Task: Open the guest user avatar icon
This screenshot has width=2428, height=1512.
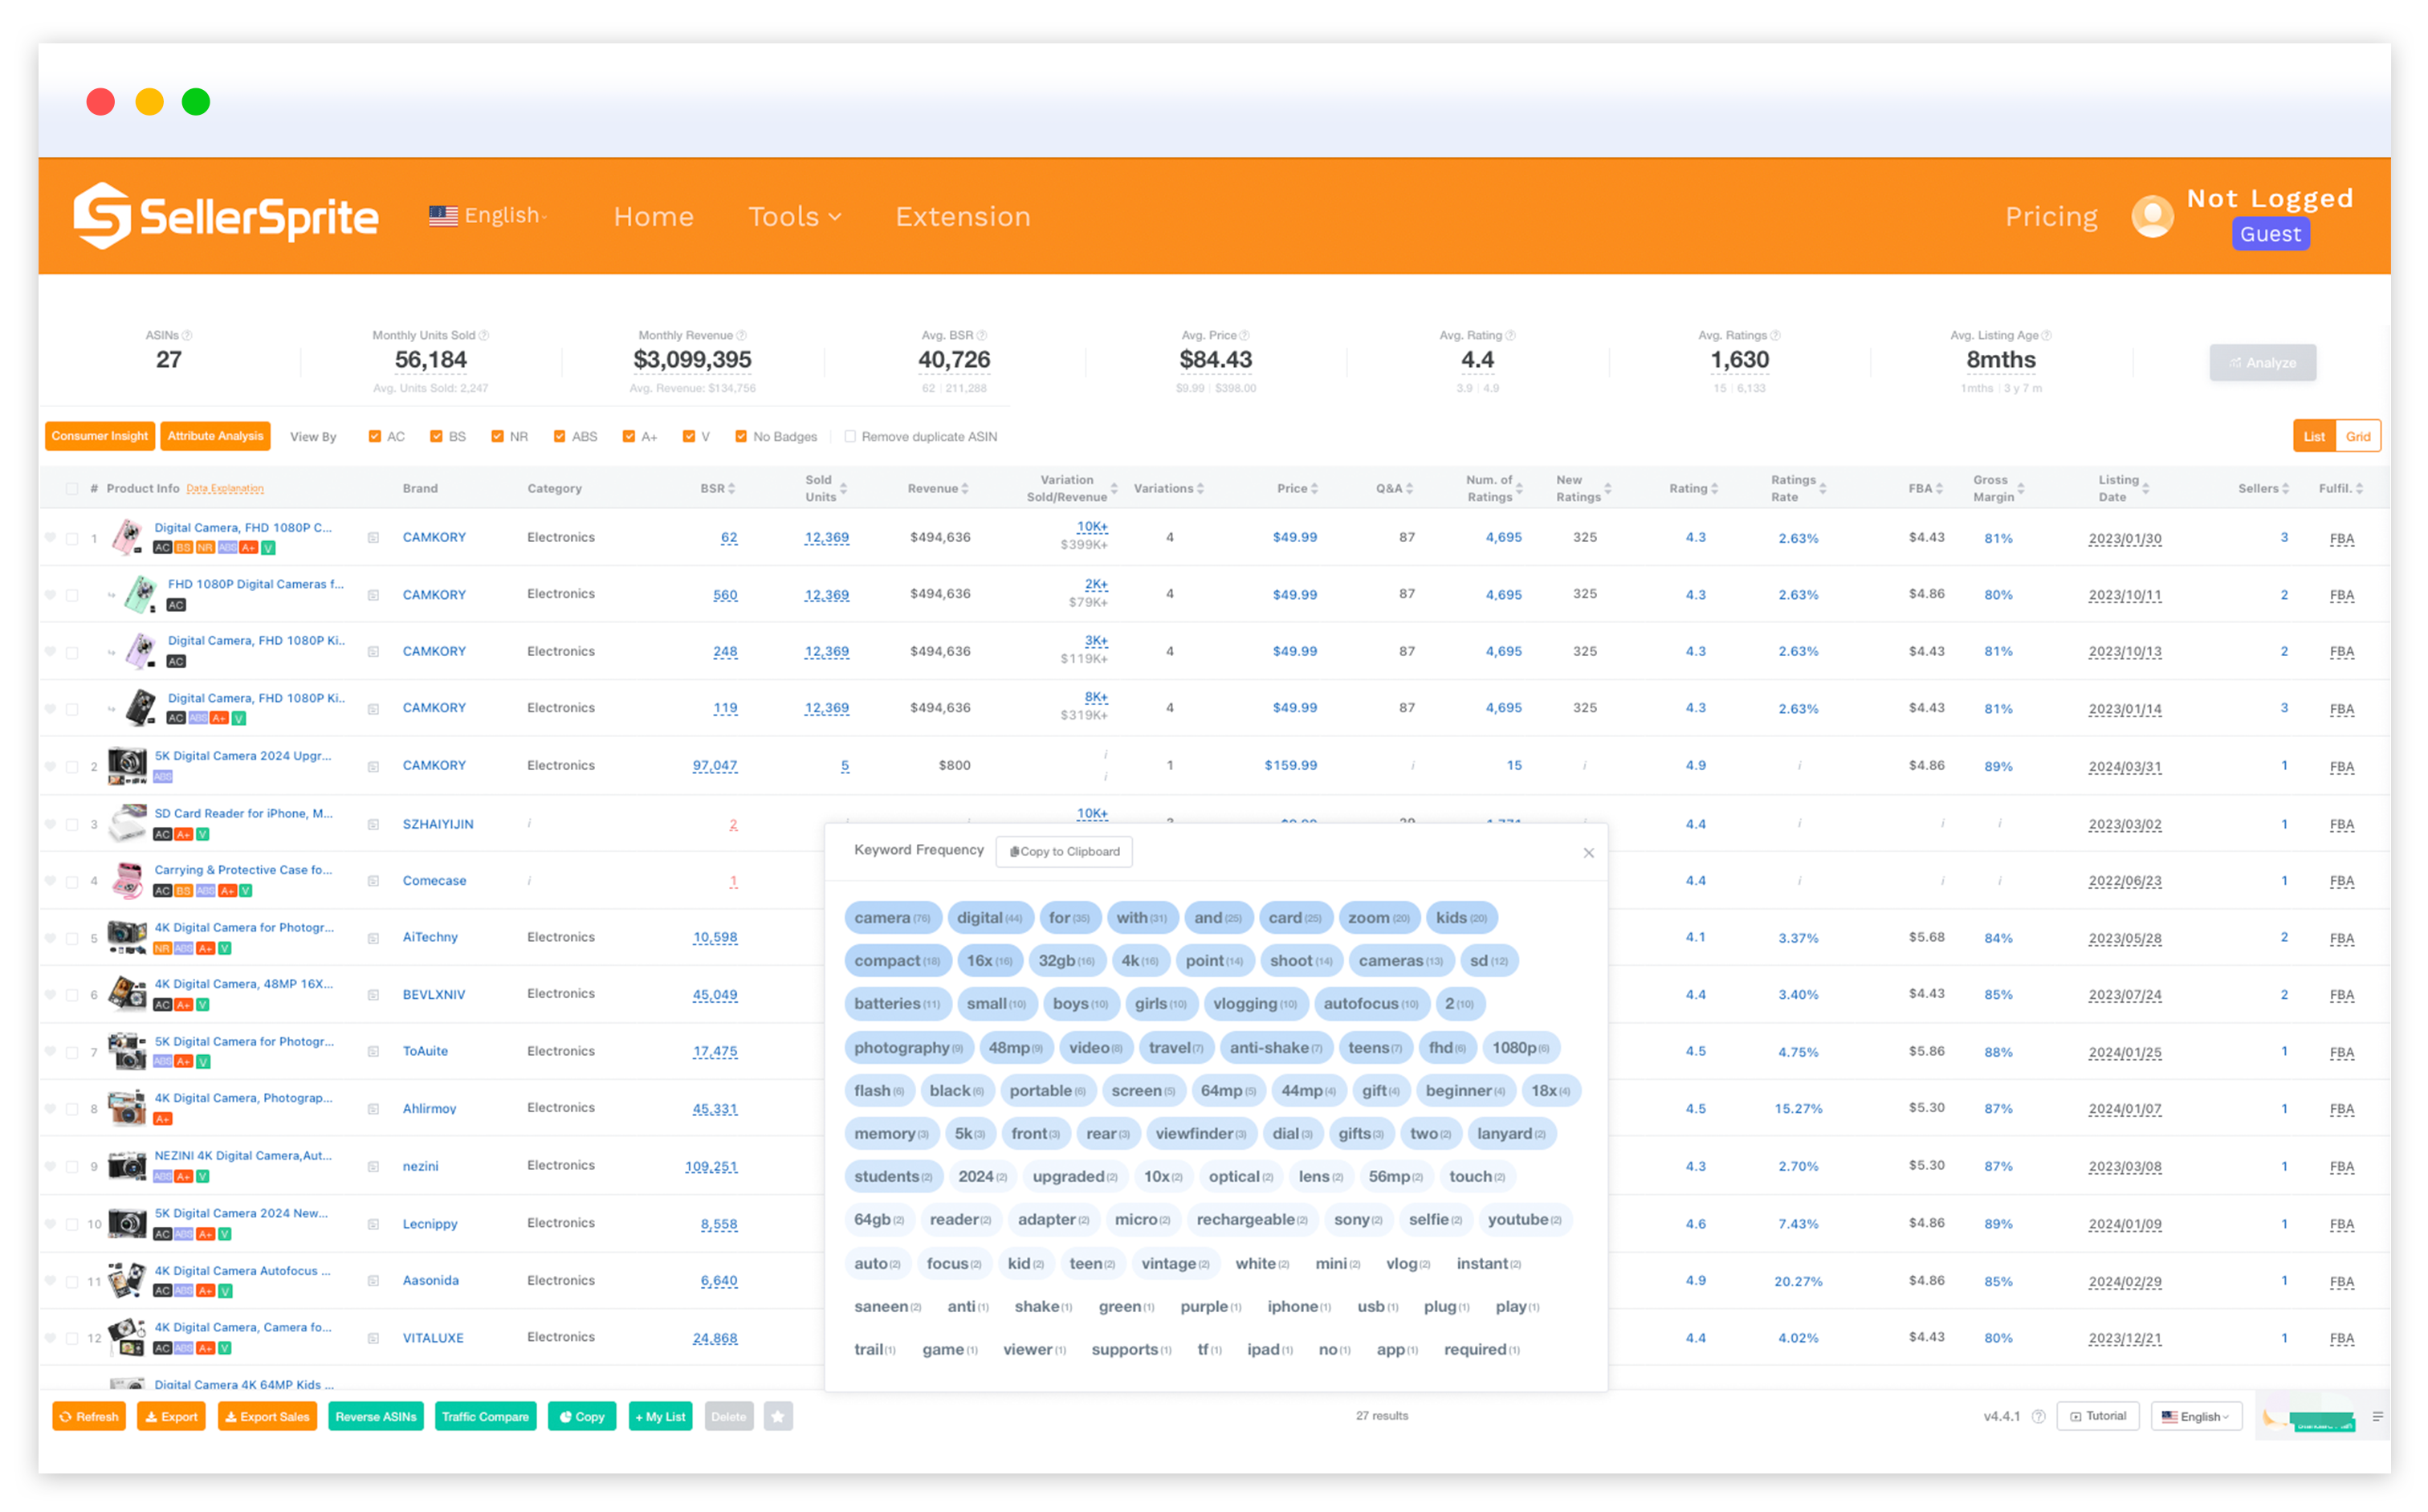Action: (2152, 216)
